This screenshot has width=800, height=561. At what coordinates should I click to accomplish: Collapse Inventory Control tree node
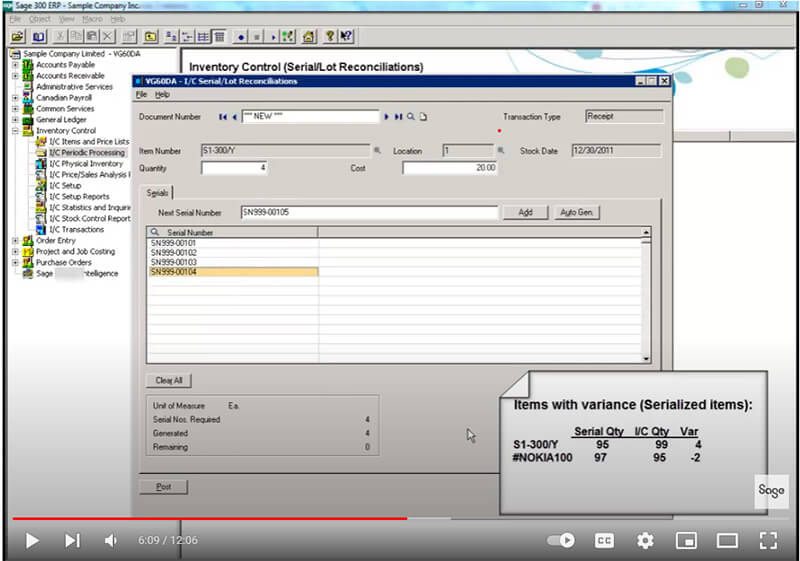coord(15,131)
